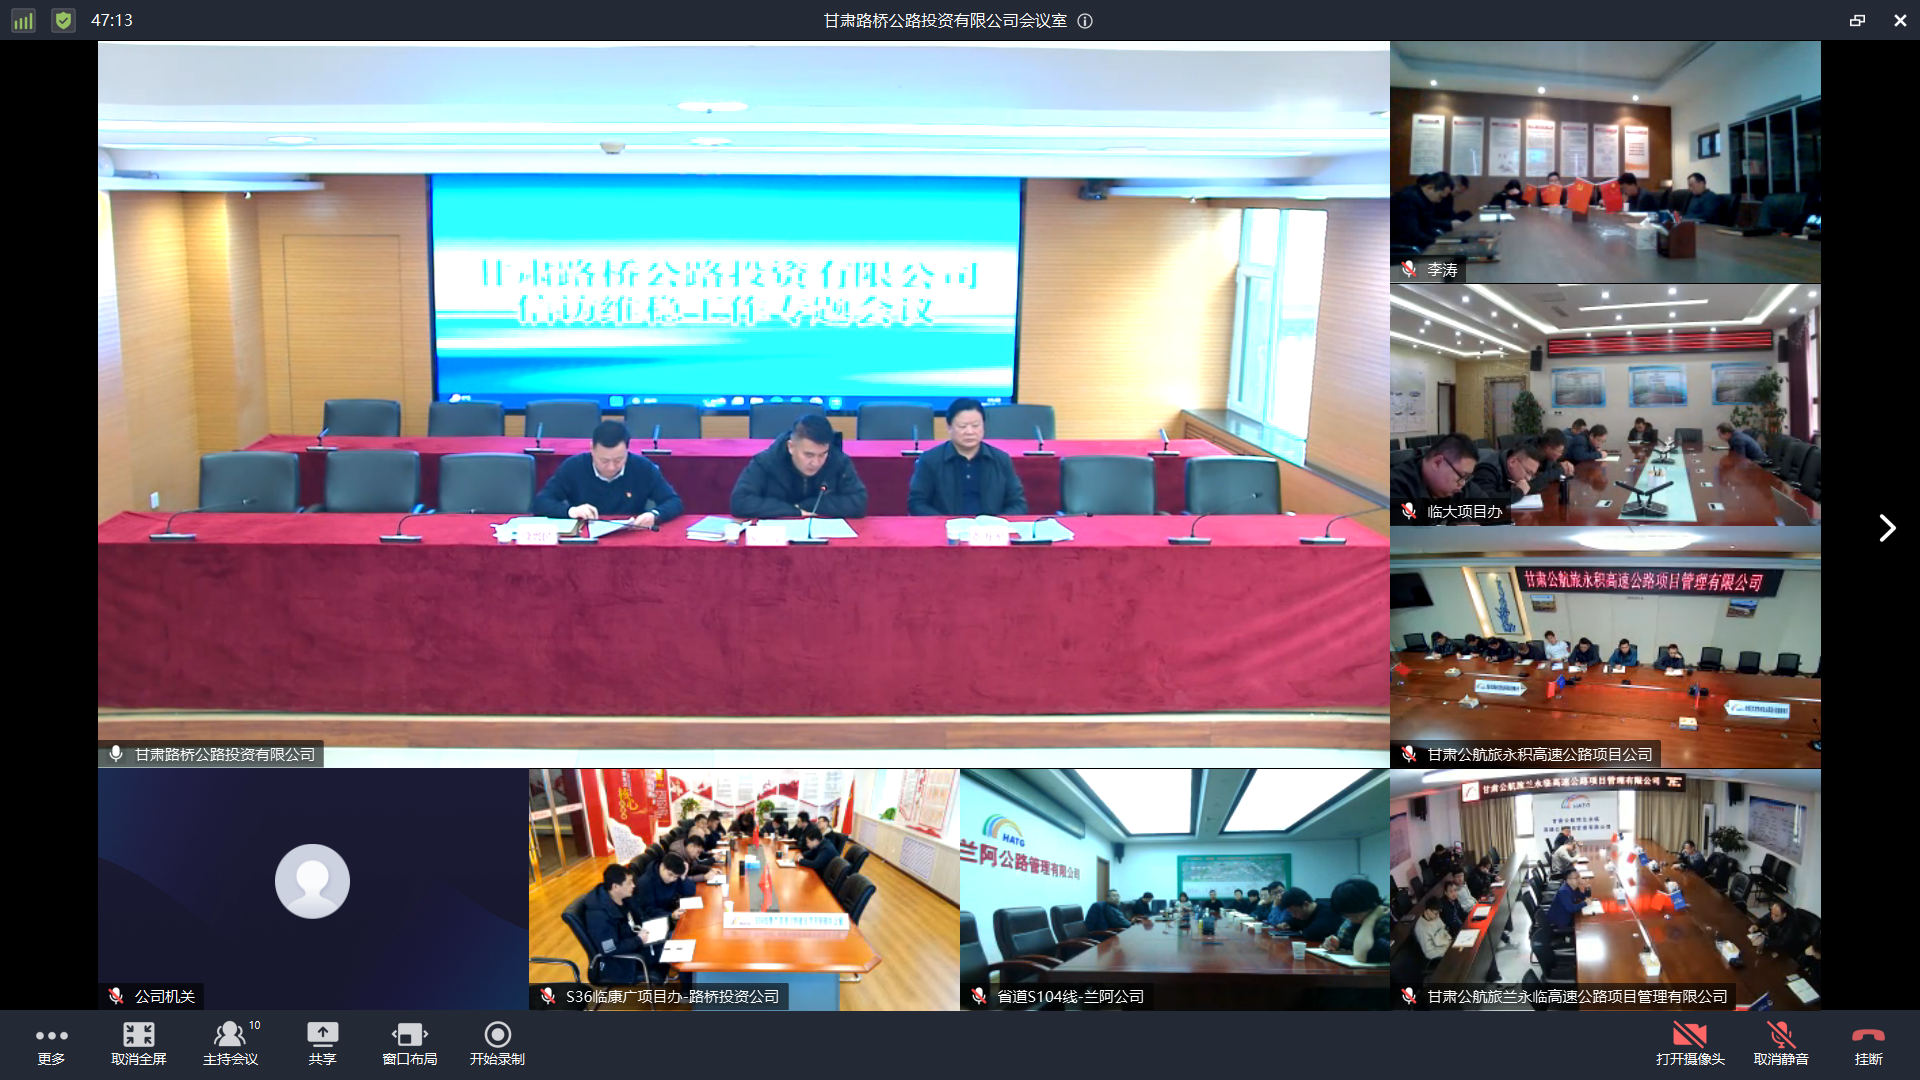Start recording with 开始录制

coord(495,1043)
